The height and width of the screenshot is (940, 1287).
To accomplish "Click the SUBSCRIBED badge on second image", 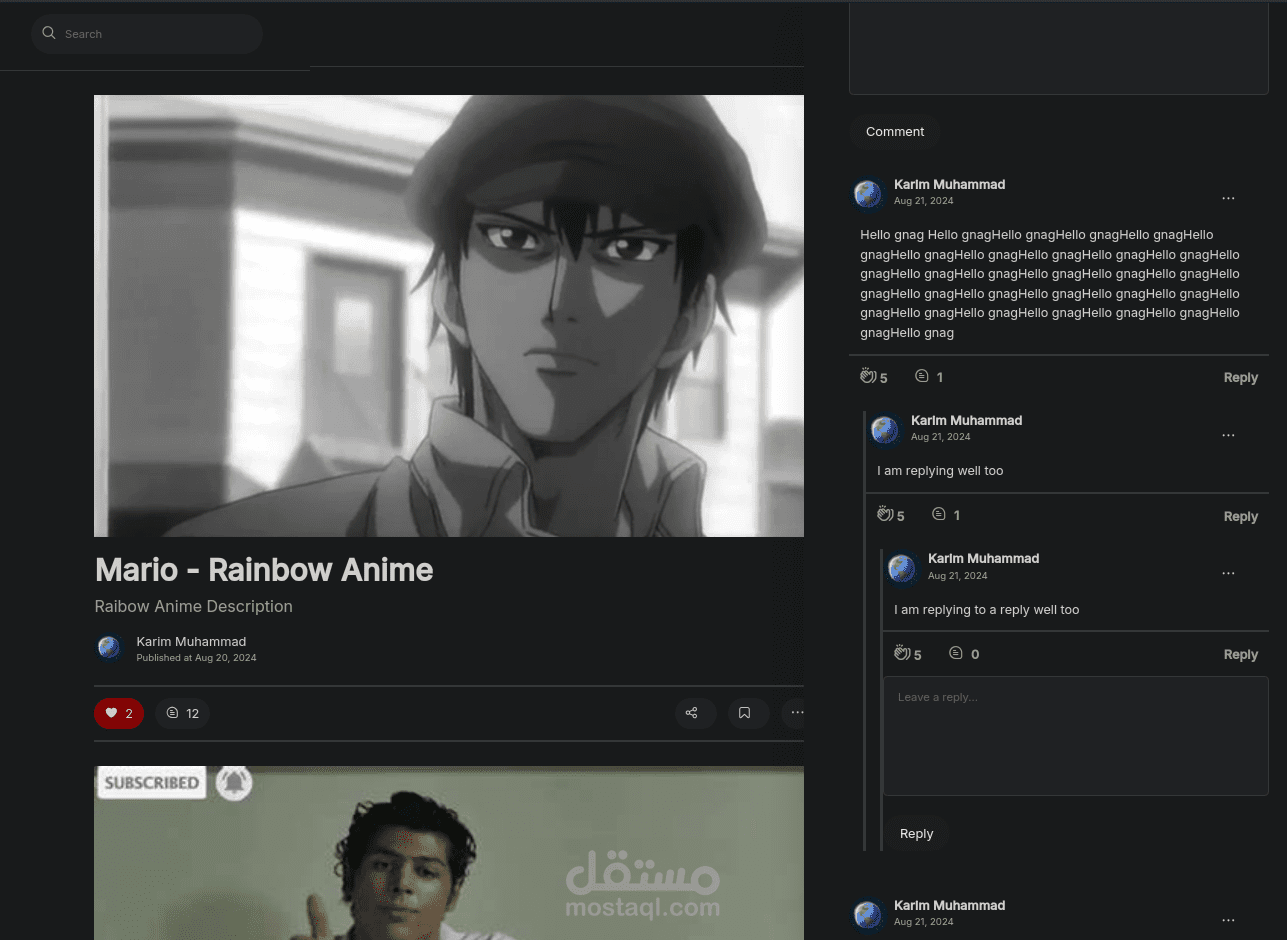I will tap(152, 782).
